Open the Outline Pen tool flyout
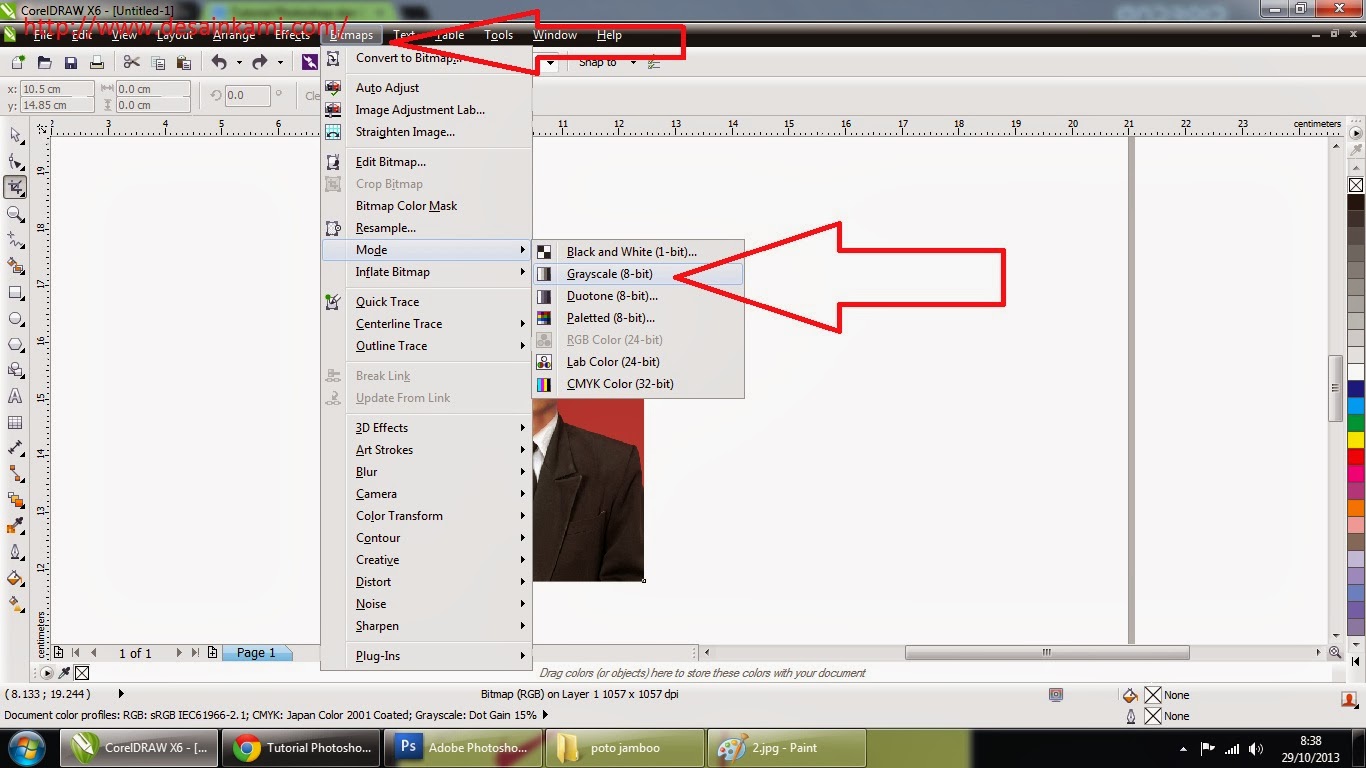The image size is (1366, 768). [16, 552]
